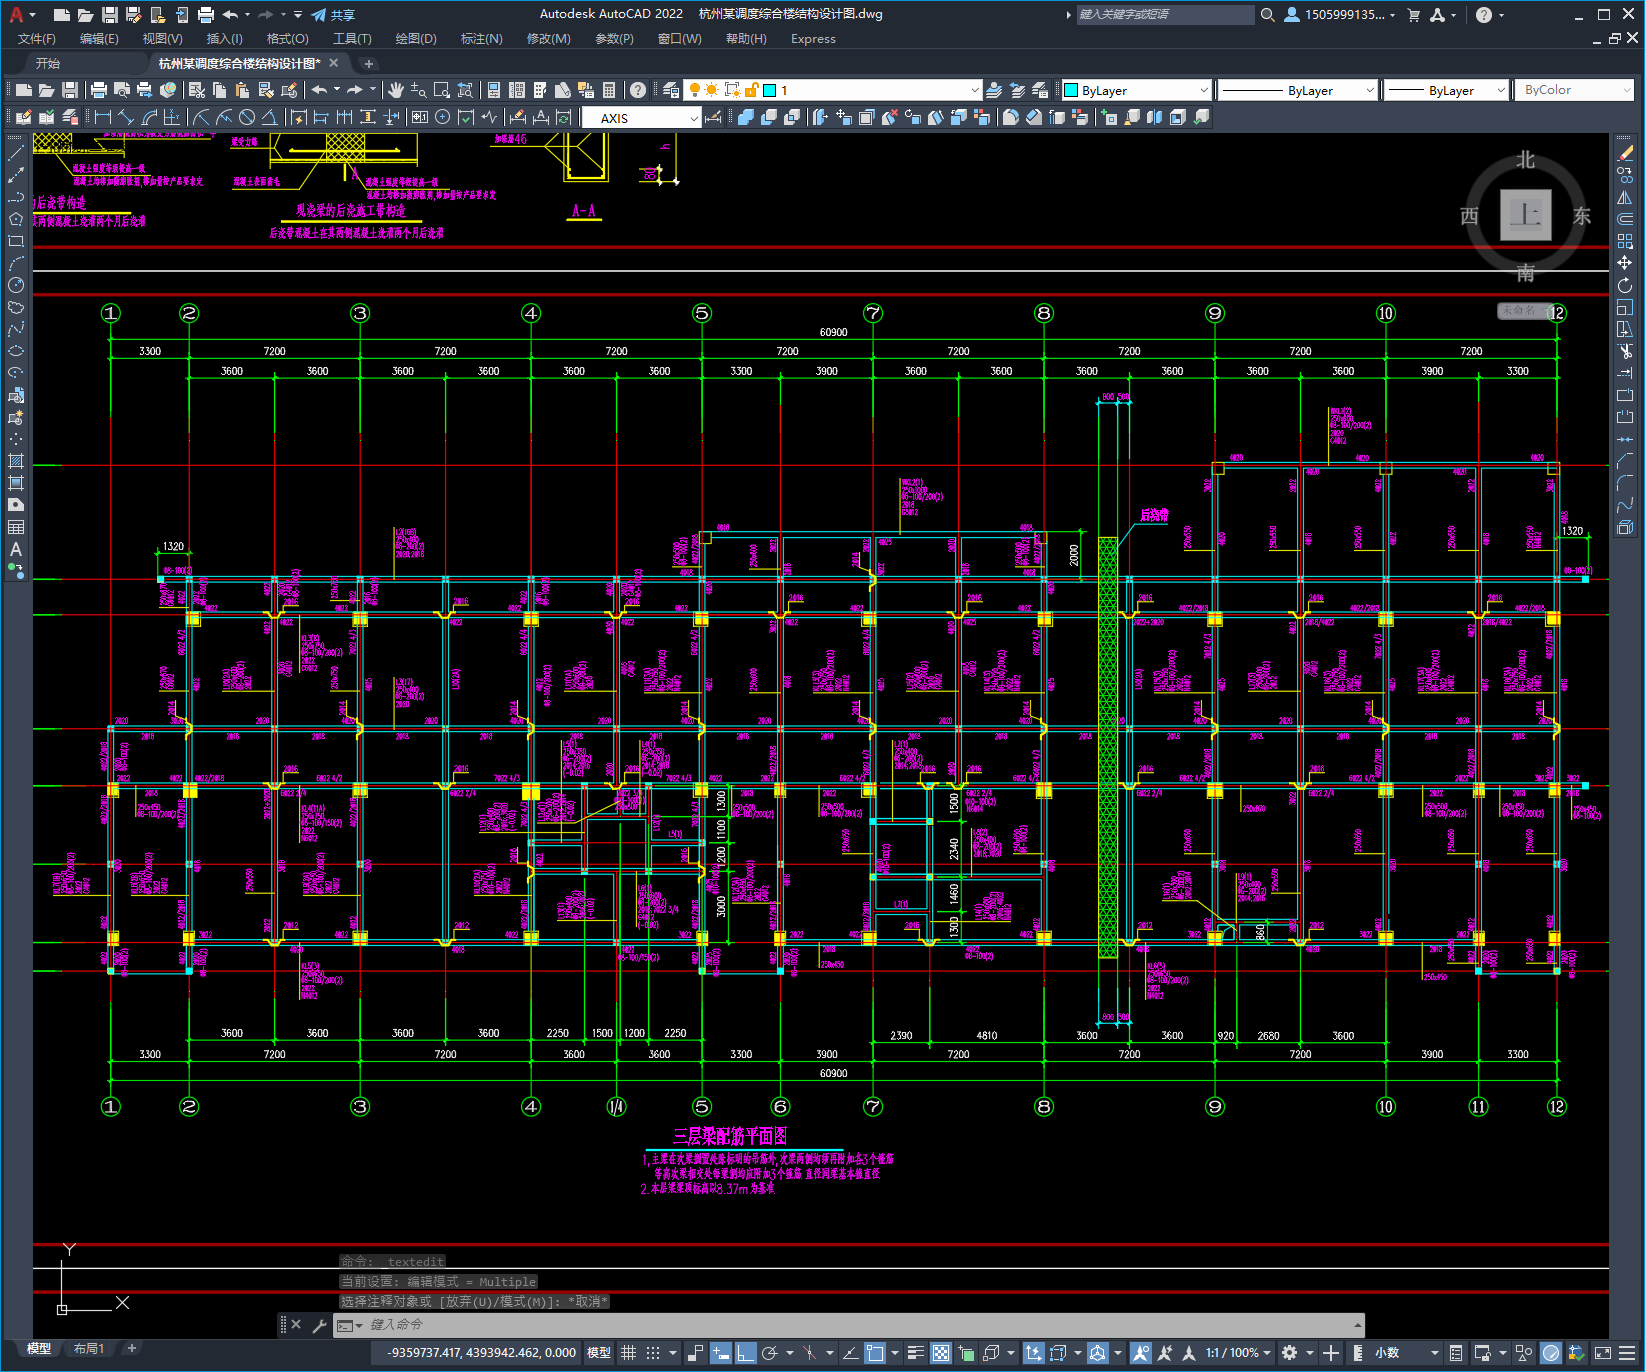Image resolution: width=1645 pixels, height=1372 pixels.
Task: Select the Aligned dimension tool
Action: (x=126, y=117)
